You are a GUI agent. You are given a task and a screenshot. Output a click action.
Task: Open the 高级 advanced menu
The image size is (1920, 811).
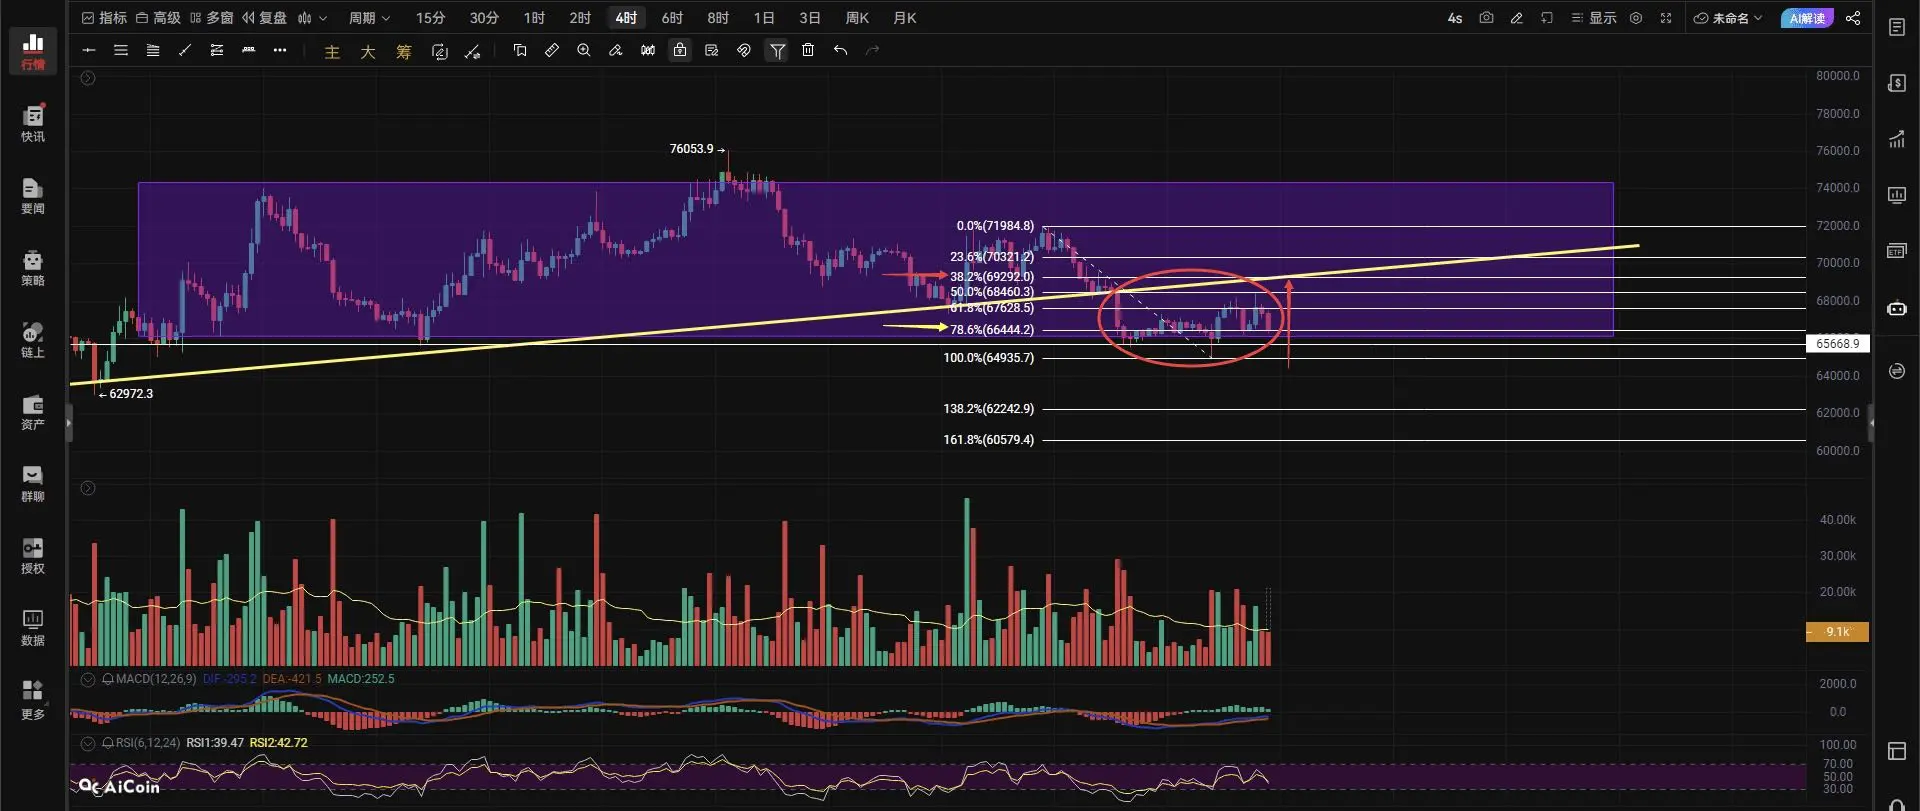coord(158,18)
